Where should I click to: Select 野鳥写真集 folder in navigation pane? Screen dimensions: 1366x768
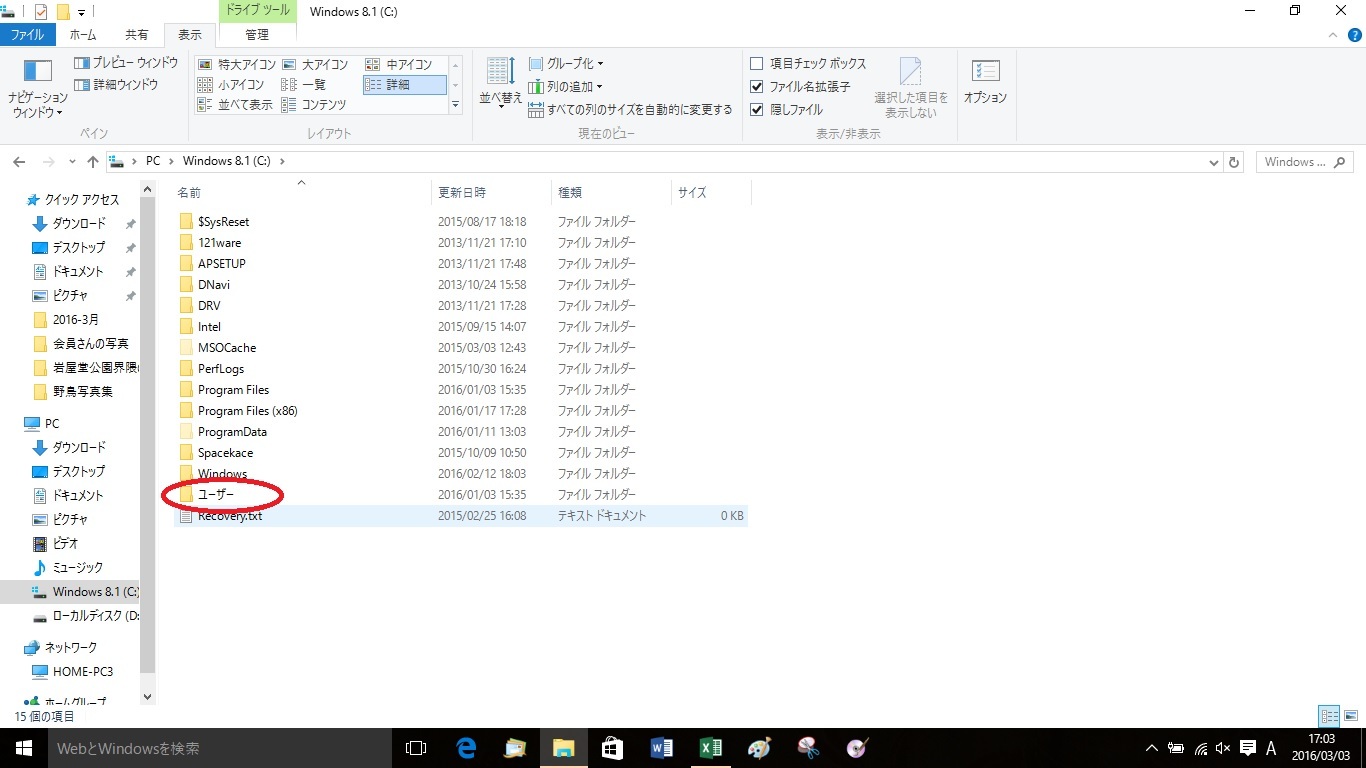click(72, 392)
